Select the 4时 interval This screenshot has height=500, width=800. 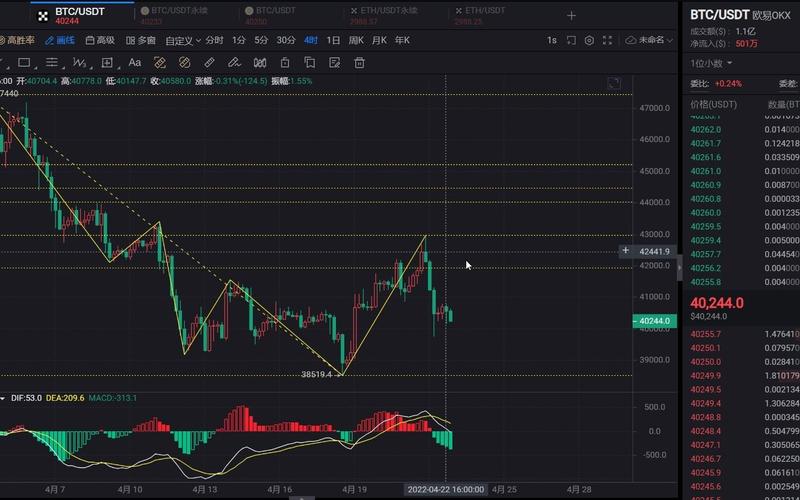[311, 40]
